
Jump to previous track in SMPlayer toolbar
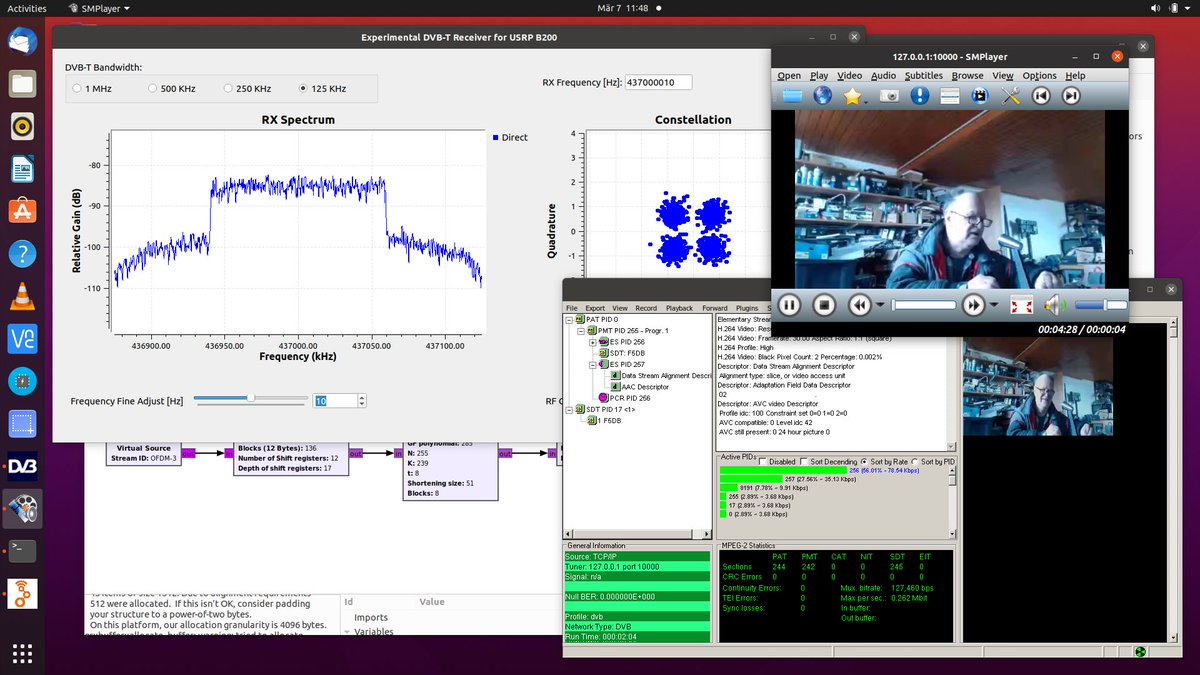(x=1041, y=96)
